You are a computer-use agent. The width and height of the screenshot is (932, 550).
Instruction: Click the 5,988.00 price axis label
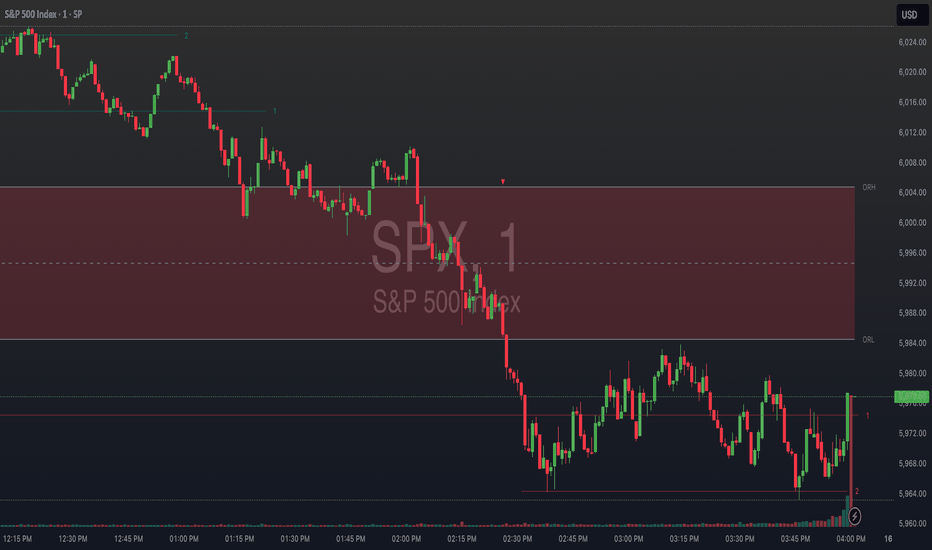pos(912,313)
